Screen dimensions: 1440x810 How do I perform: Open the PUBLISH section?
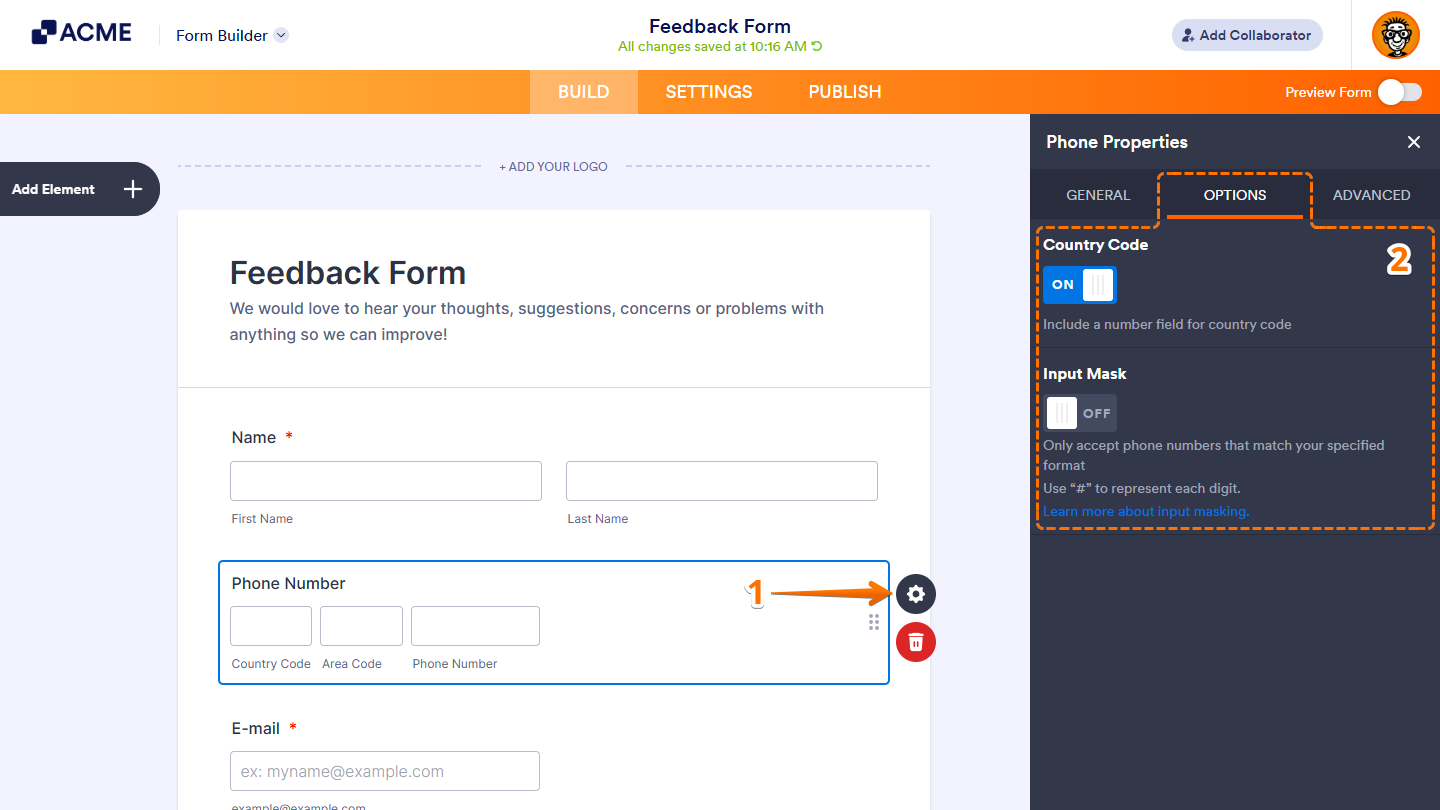click(x=844, y=91)
